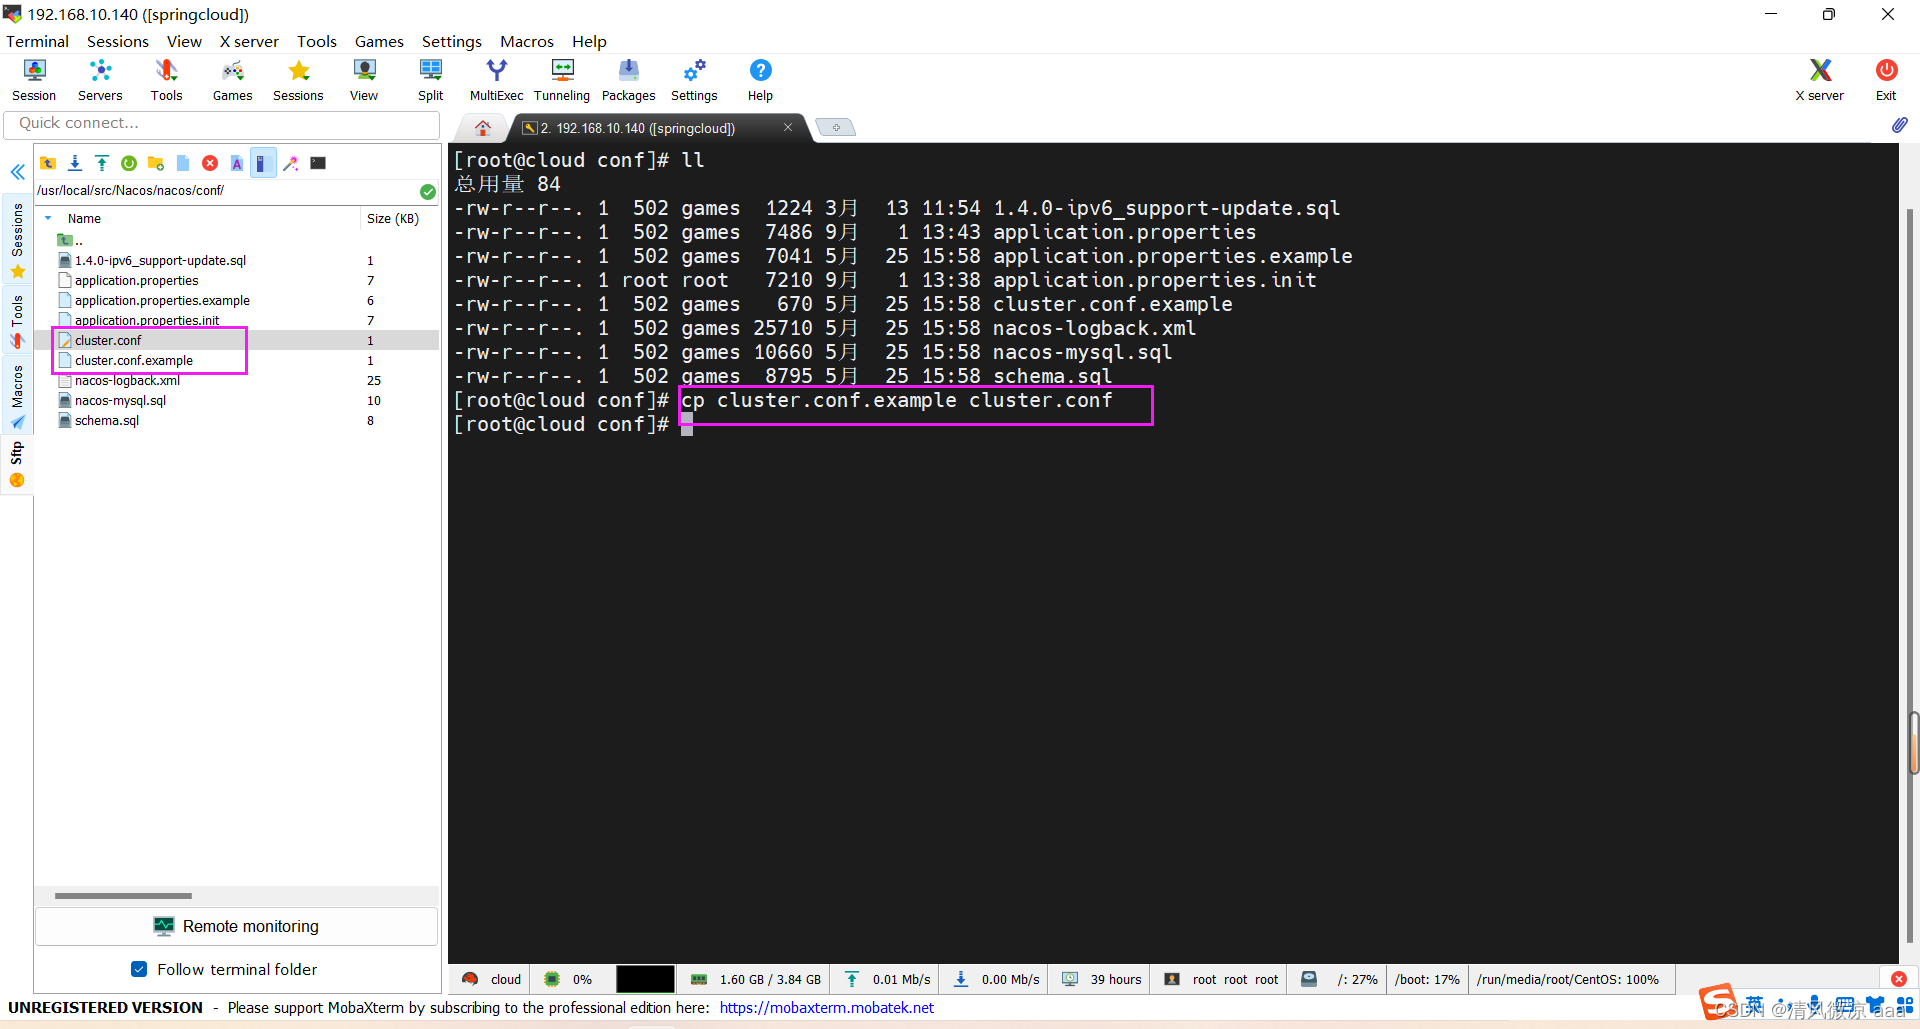Click the Quick connect input field

222,124
